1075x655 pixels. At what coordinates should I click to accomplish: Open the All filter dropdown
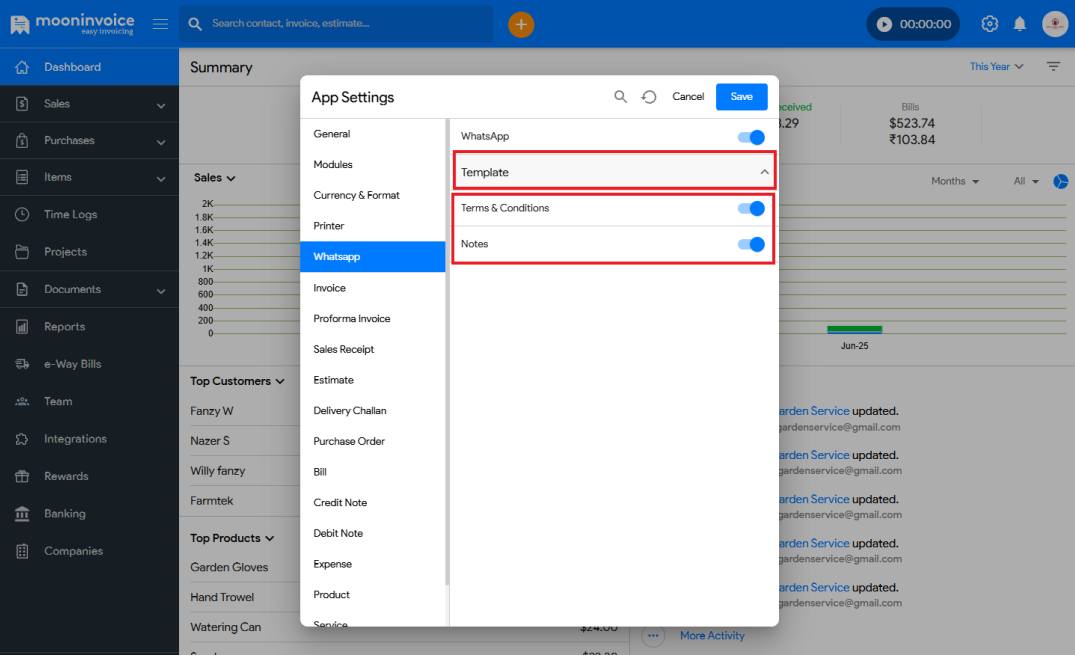[1026, 181]
